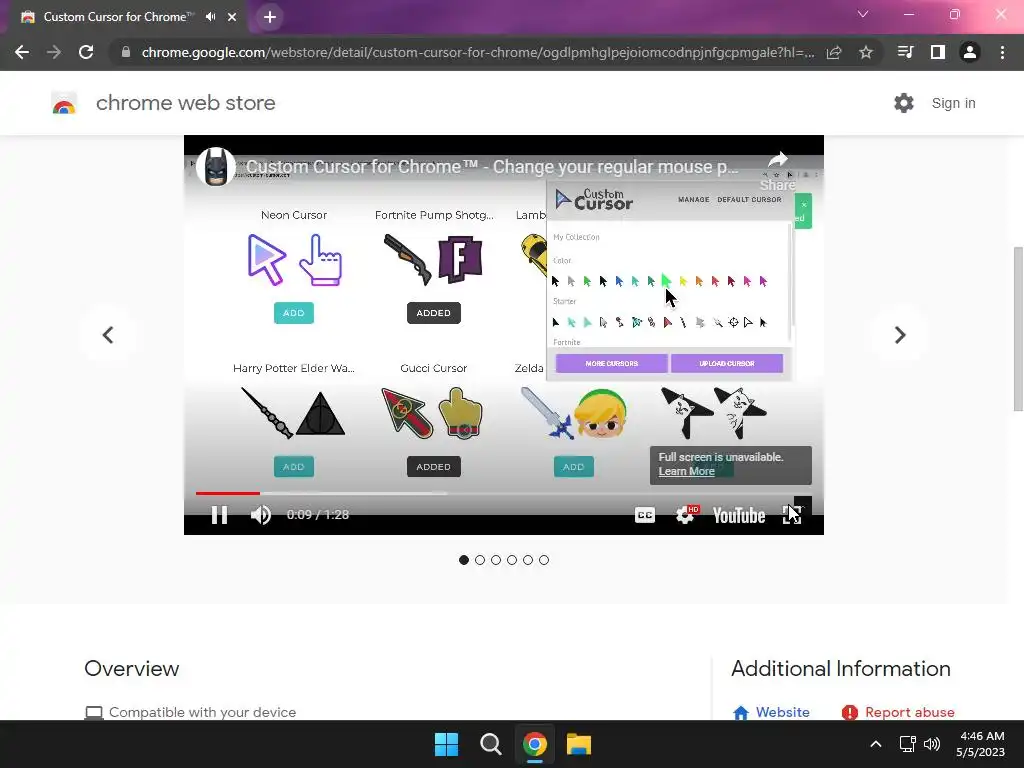Viewport: 1024px width, 768px height.
Task: Click the browser forward arrow
Action: [54, 52]
